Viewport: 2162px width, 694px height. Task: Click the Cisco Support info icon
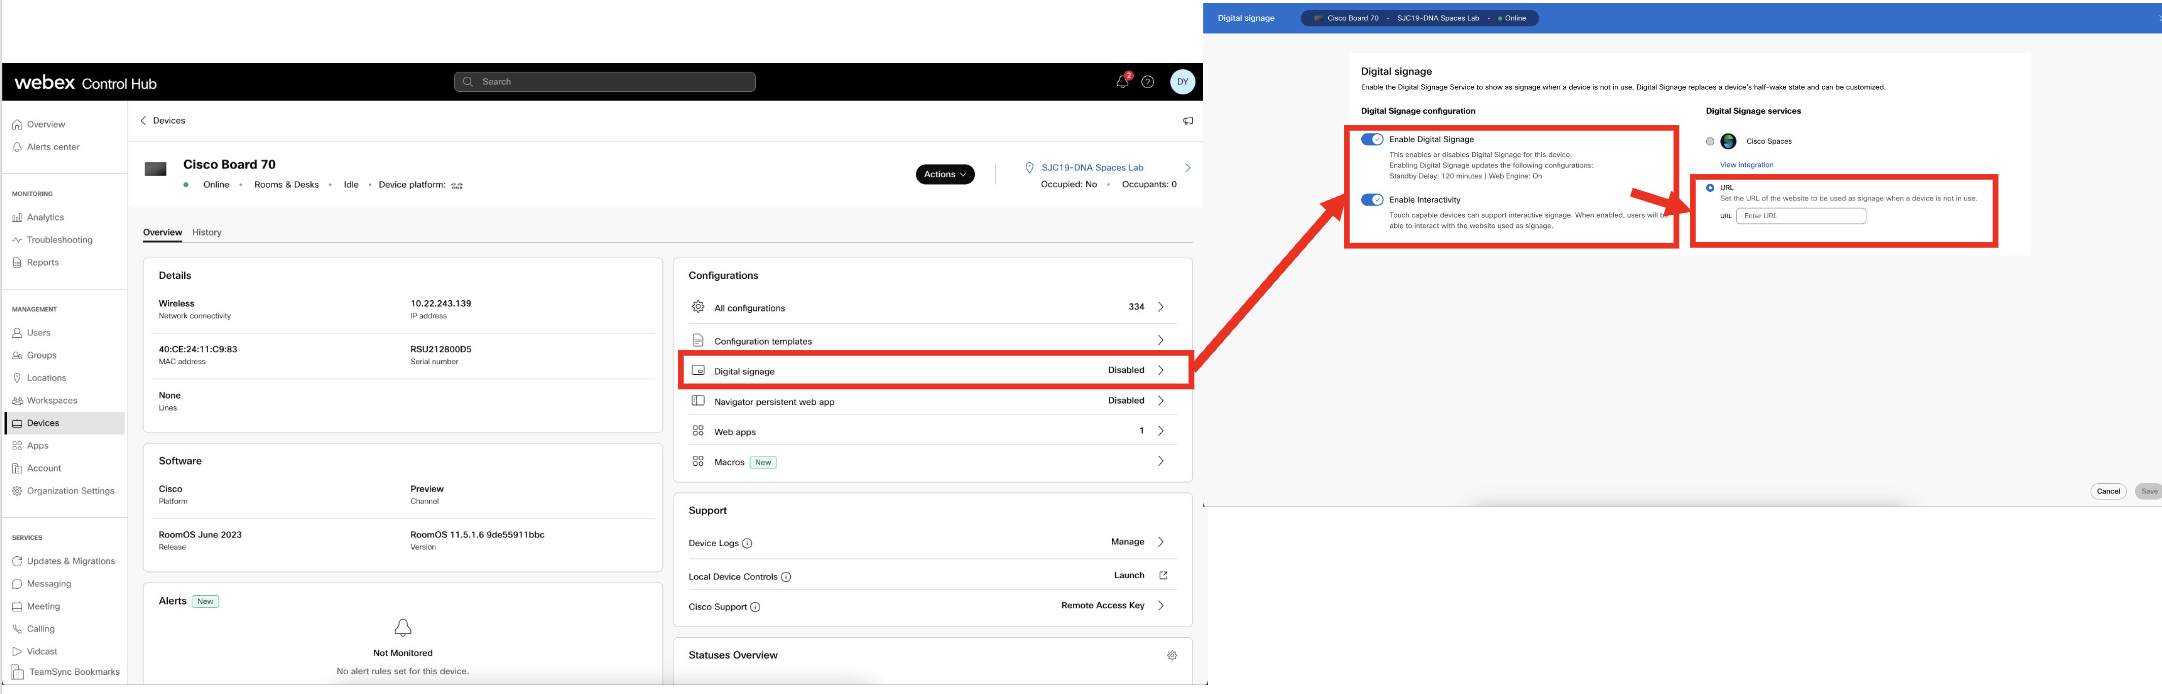(755, 607)
